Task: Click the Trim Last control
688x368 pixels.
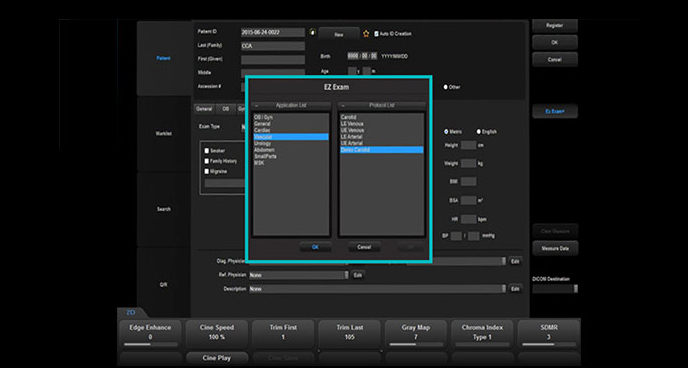Action: coord(349,334)
